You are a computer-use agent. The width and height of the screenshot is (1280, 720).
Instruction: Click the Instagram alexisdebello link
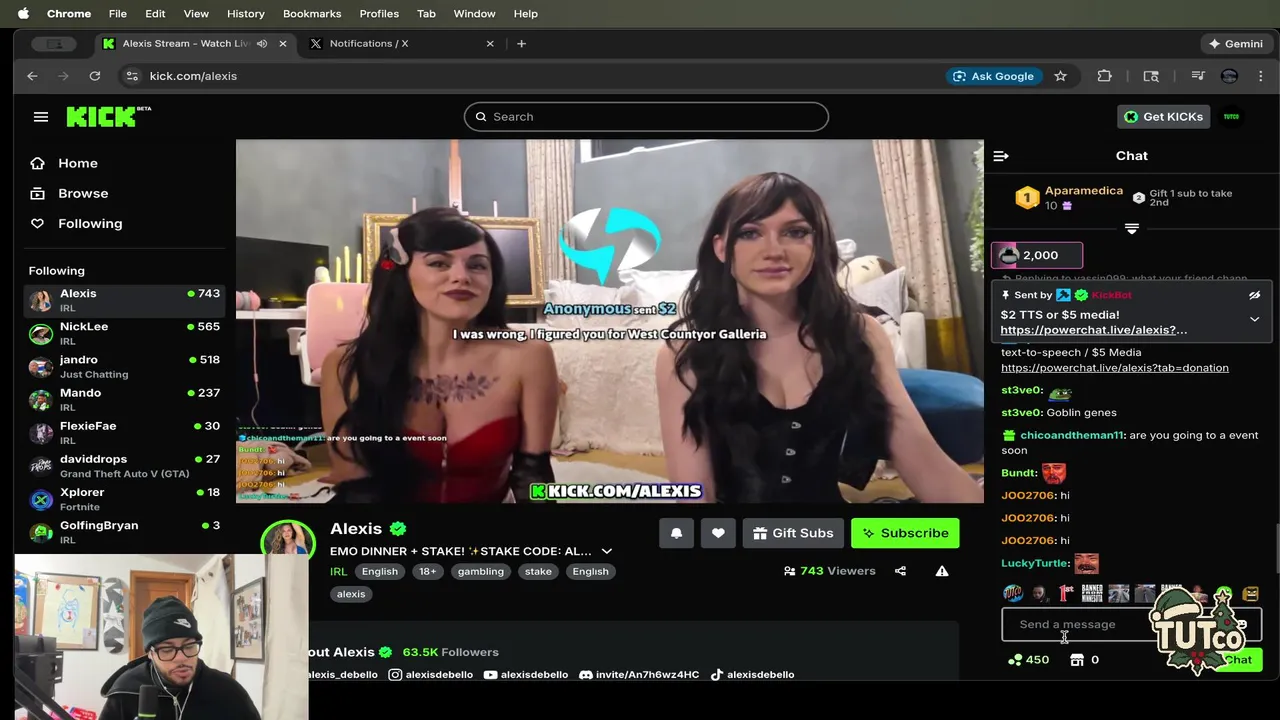point(430,675)
